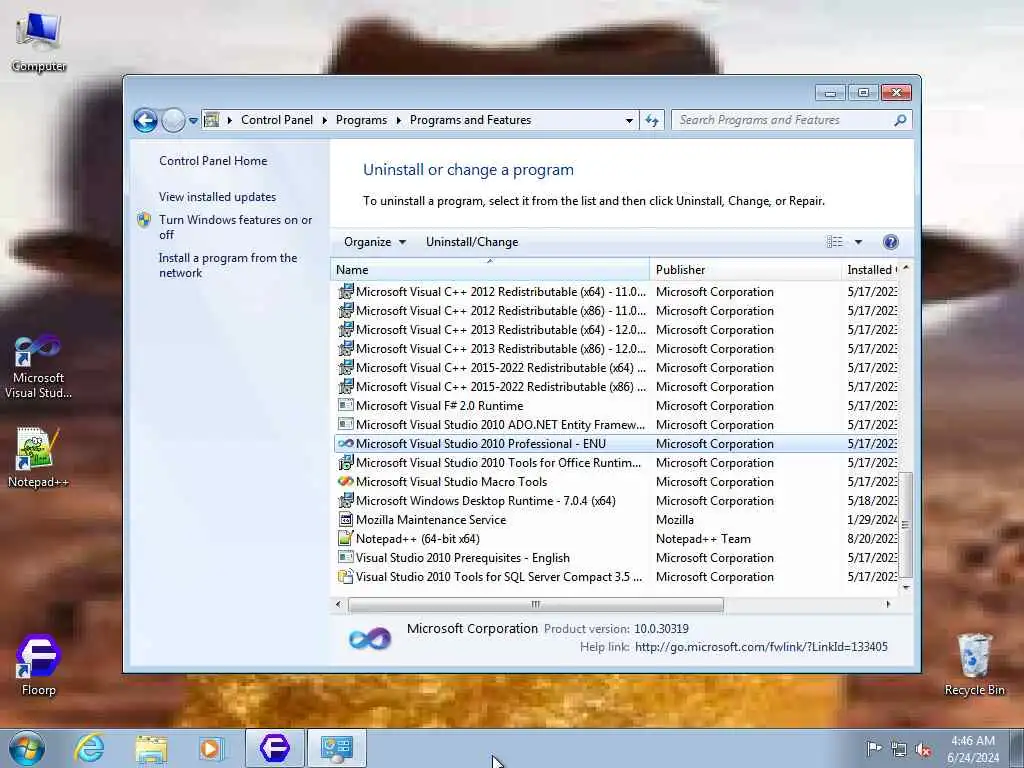Click the vertical scrollbar thumb in program list

[905, 524]
